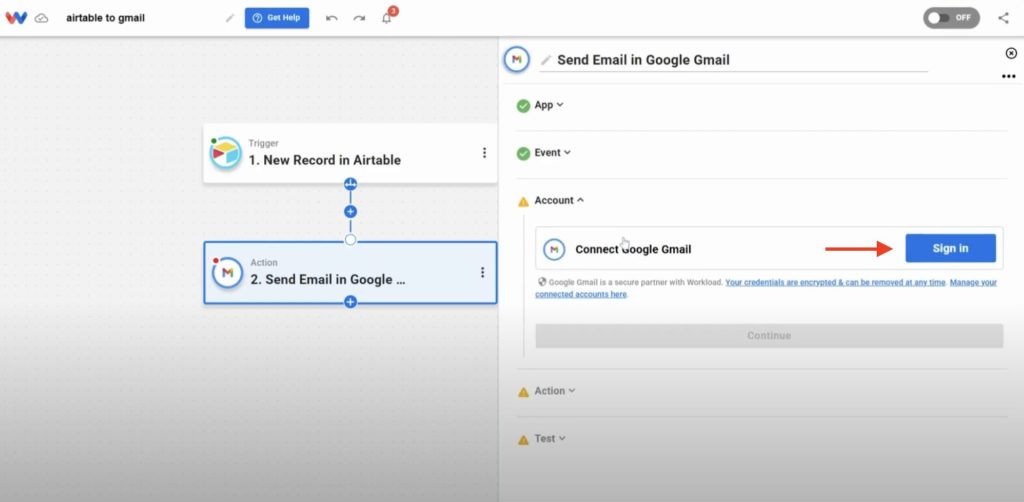Open the credentials are encrypted link
1024x502 pixels.
[835, 283]
